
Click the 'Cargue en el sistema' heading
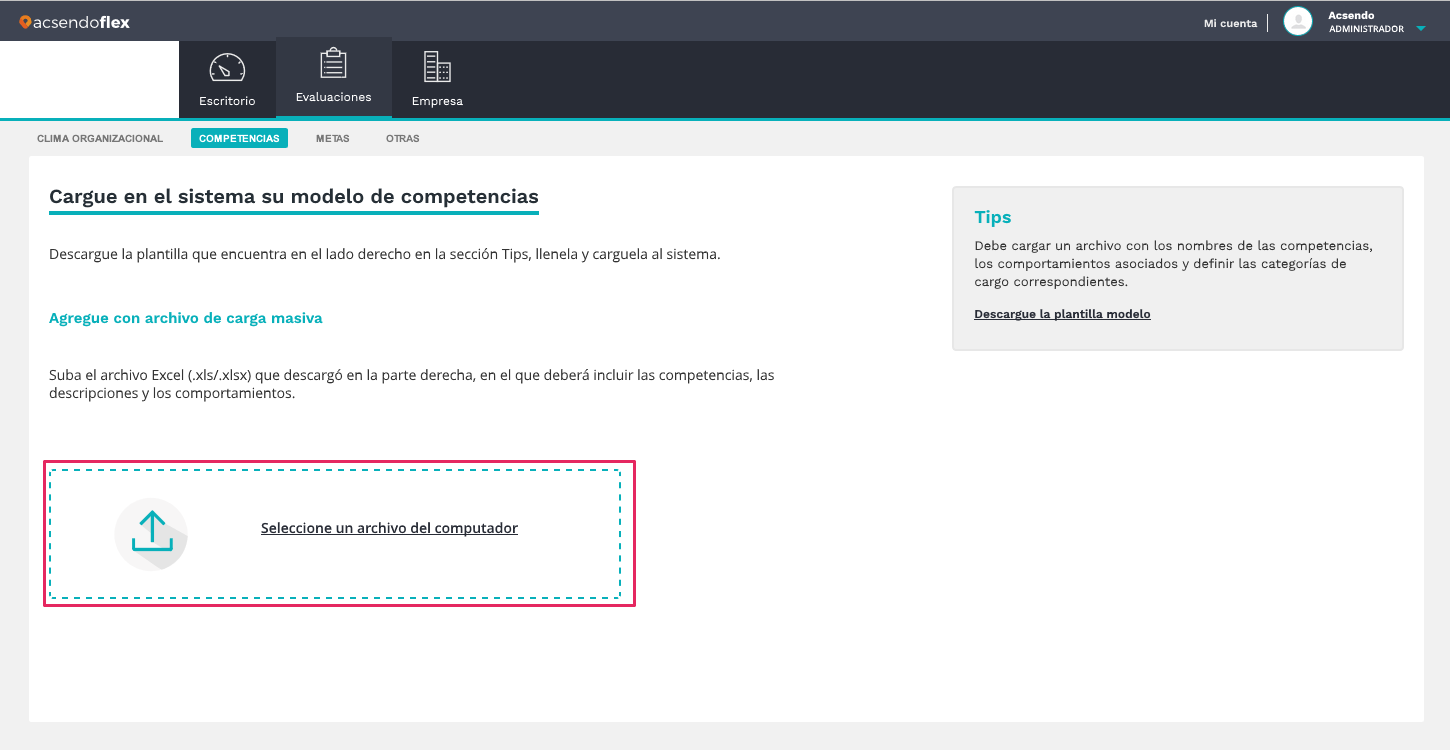point(294,197)
